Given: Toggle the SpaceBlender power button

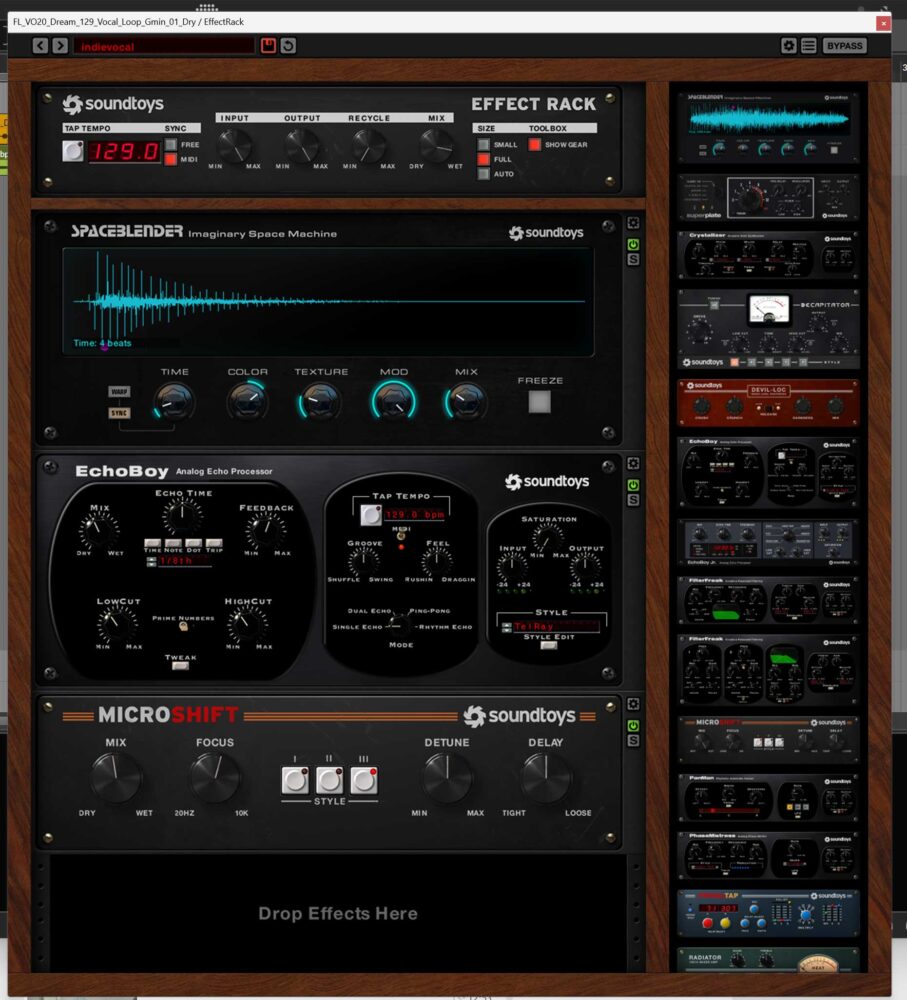Looking at the screenshot, I should pyautogui.click(x=633, y=245).
